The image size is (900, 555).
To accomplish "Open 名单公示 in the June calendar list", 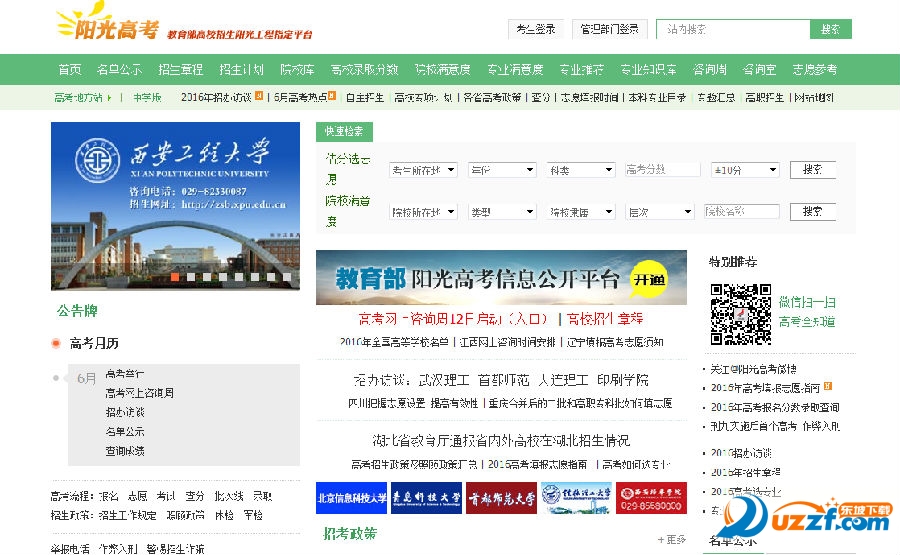I will tap(125, 432).
